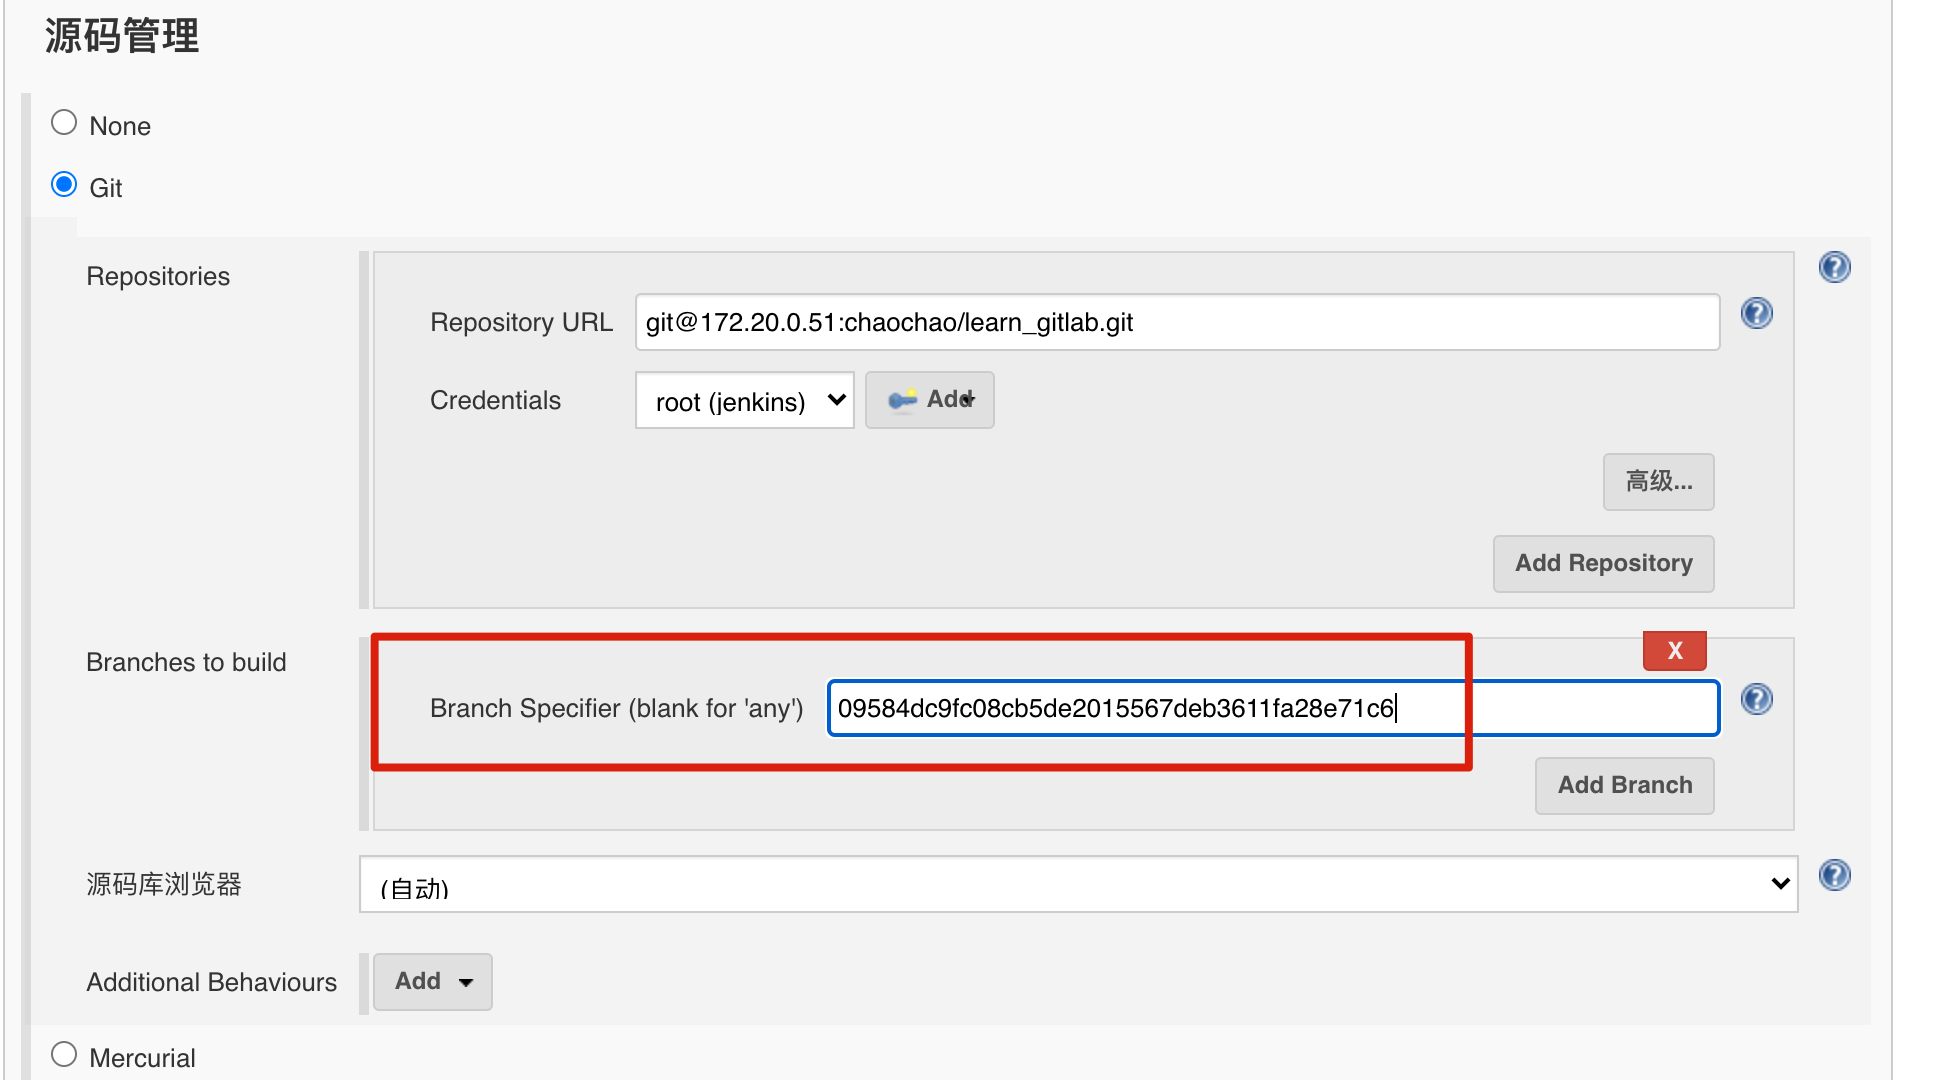Click the Repositories label
This screenshot has width=1940, height=1080.
coord(158,276)
